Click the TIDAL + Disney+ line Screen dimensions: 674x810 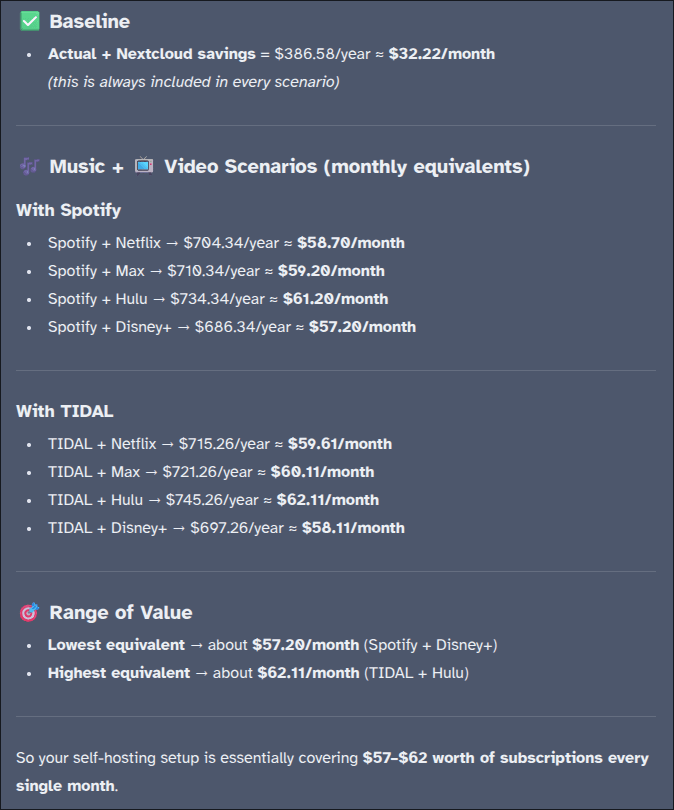click(226, 528)
